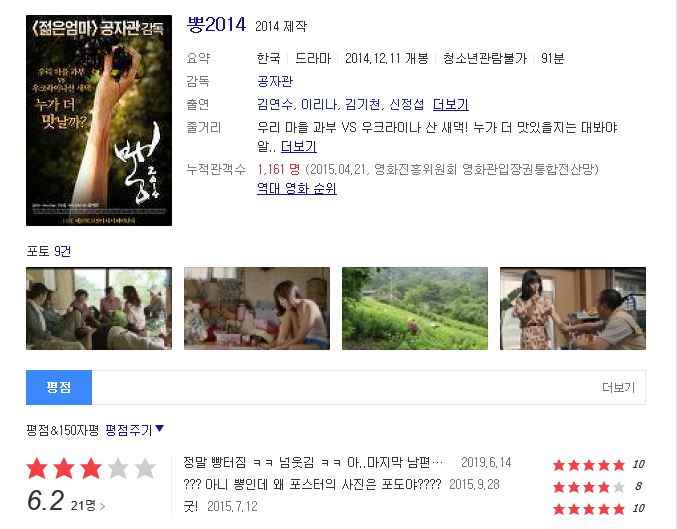Viewport: 677px width, 529px height.
Task: Open the review about 포스터의 사진은 포도야
Action: pyautogui.click(x=312, y=485)
